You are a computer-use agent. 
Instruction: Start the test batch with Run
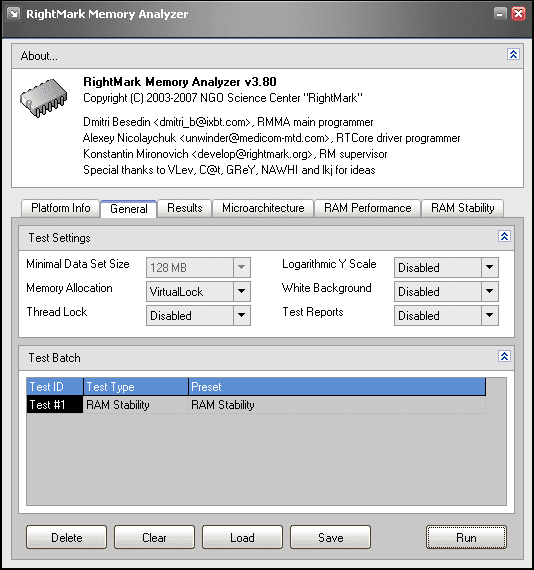pos(466,537)
